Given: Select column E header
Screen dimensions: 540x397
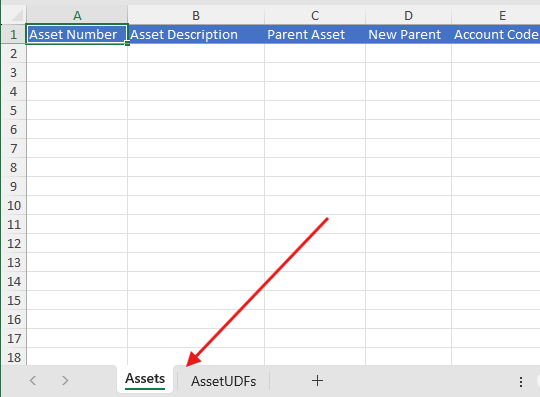Looking at the screenshot, I should [x=496, y=15].
